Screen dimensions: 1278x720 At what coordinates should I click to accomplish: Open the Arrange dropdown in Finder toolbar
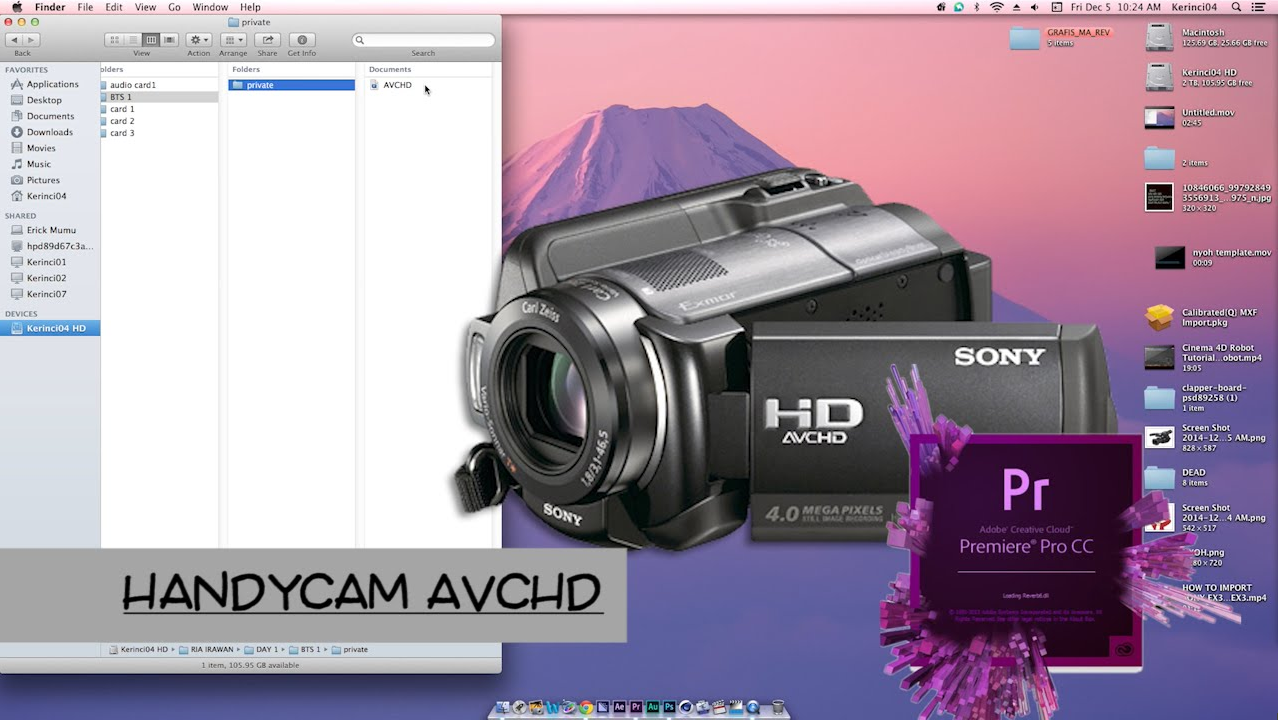233,40
